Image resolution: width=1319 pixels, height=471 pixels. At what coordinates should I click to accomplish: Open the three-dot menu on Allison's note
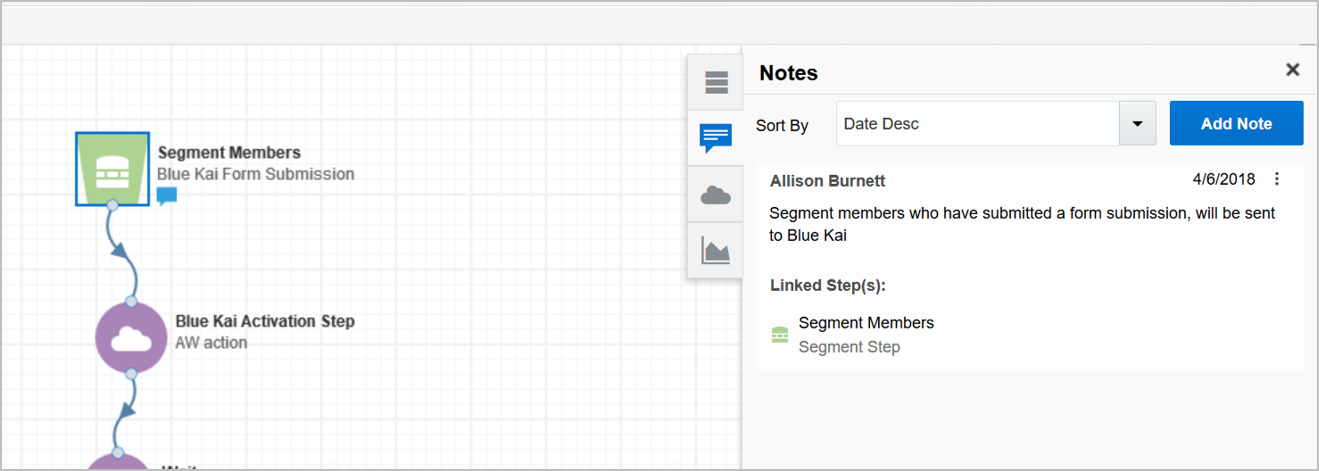tap(1277, 180)
